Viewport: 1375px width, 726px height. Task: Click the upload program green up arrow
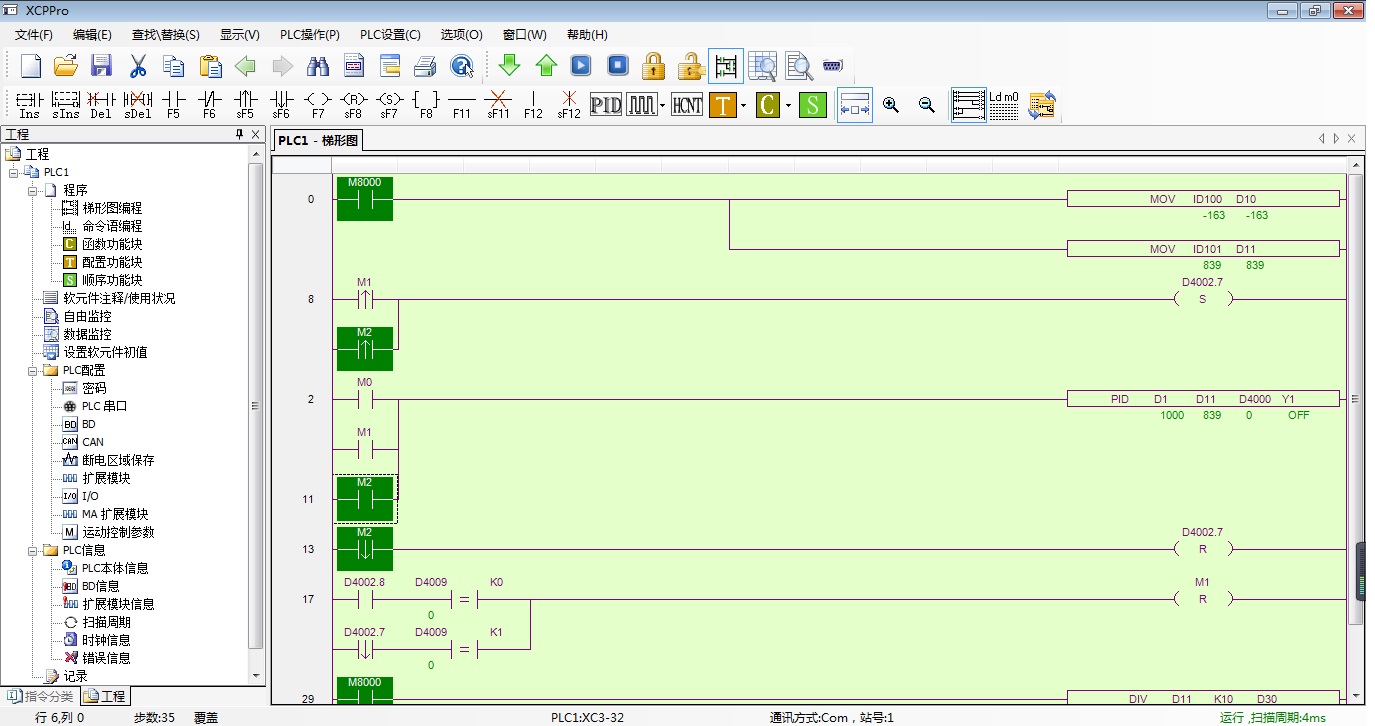tap(546, 66)
